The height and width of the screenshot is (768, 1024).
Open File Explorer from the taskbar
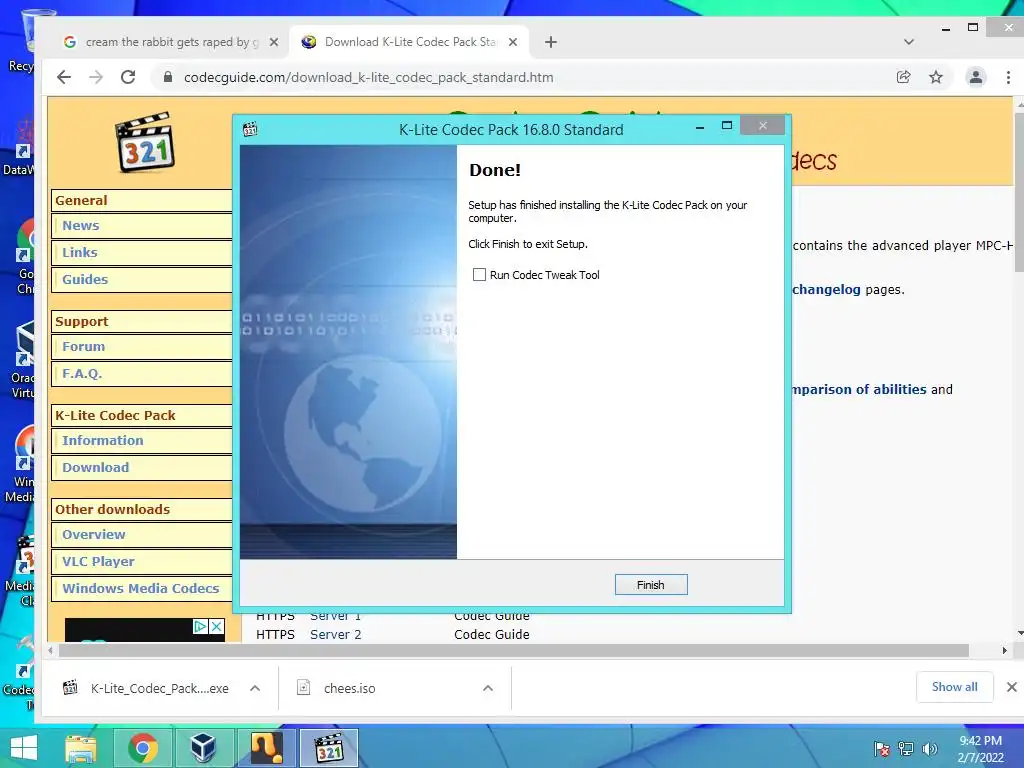coord(81,748)
